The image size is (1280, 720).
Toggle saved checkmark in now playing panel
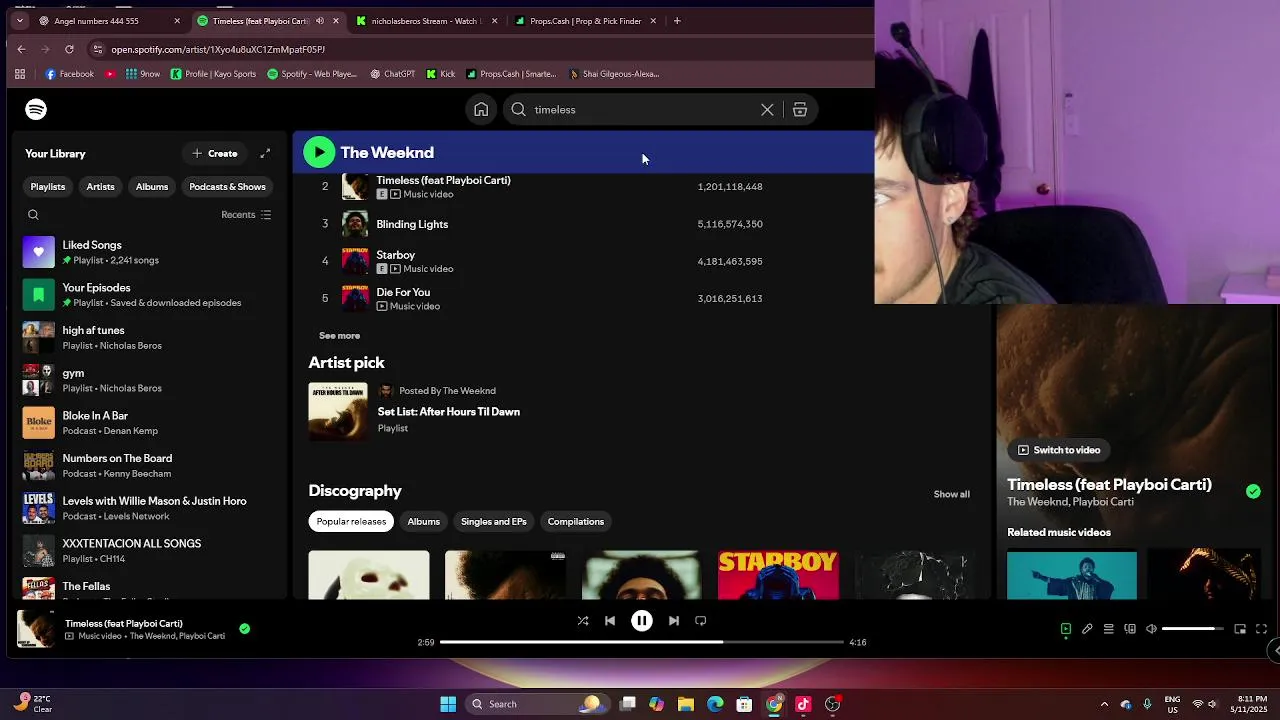(1253, 491)
